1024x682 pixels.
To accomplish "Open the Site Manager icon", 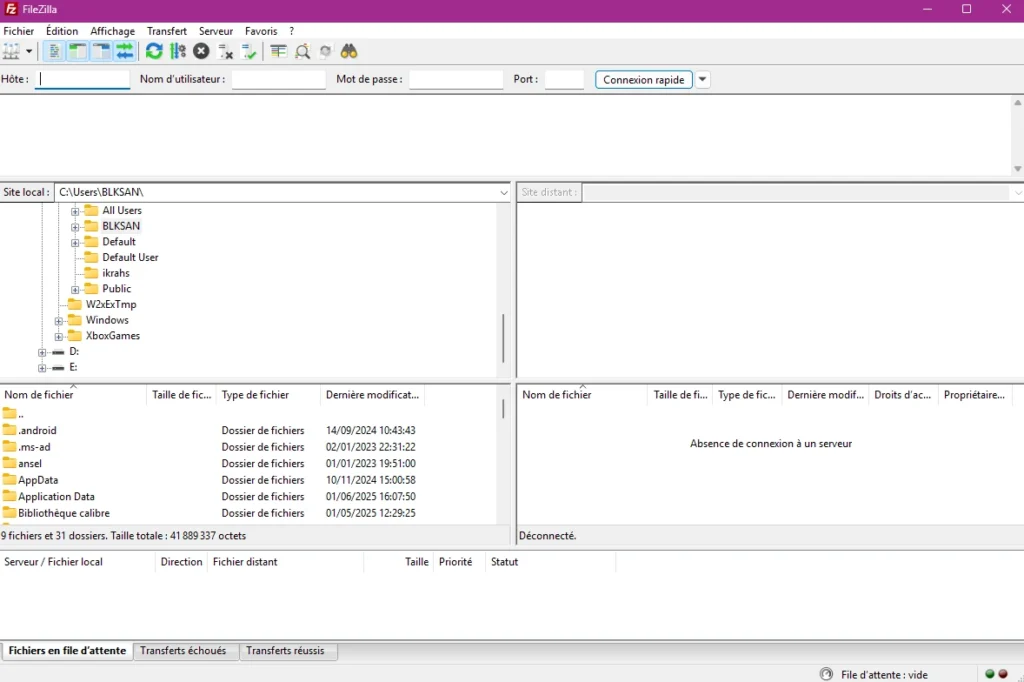I will 12,52.
